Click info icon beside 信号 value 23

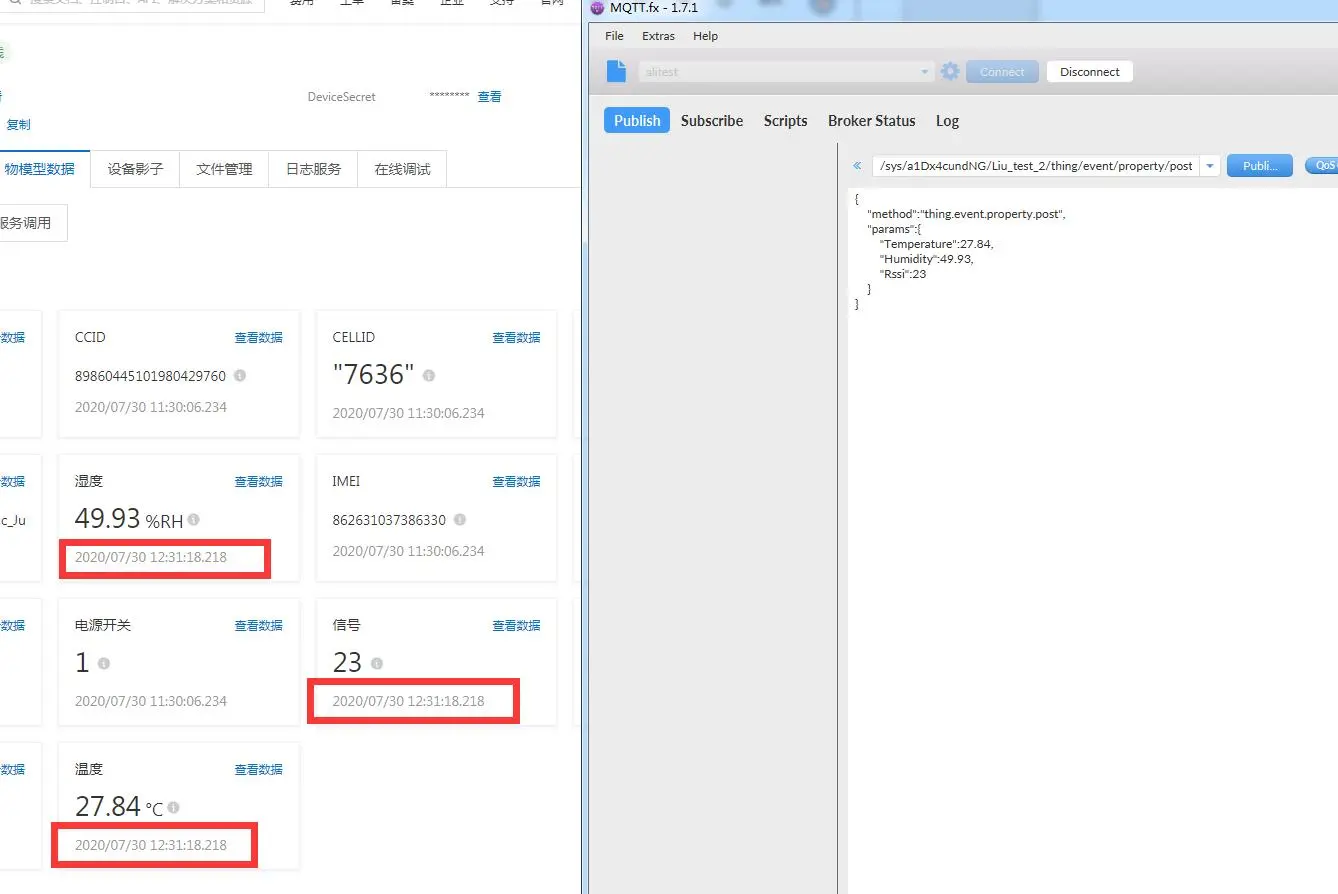[377, 663]
